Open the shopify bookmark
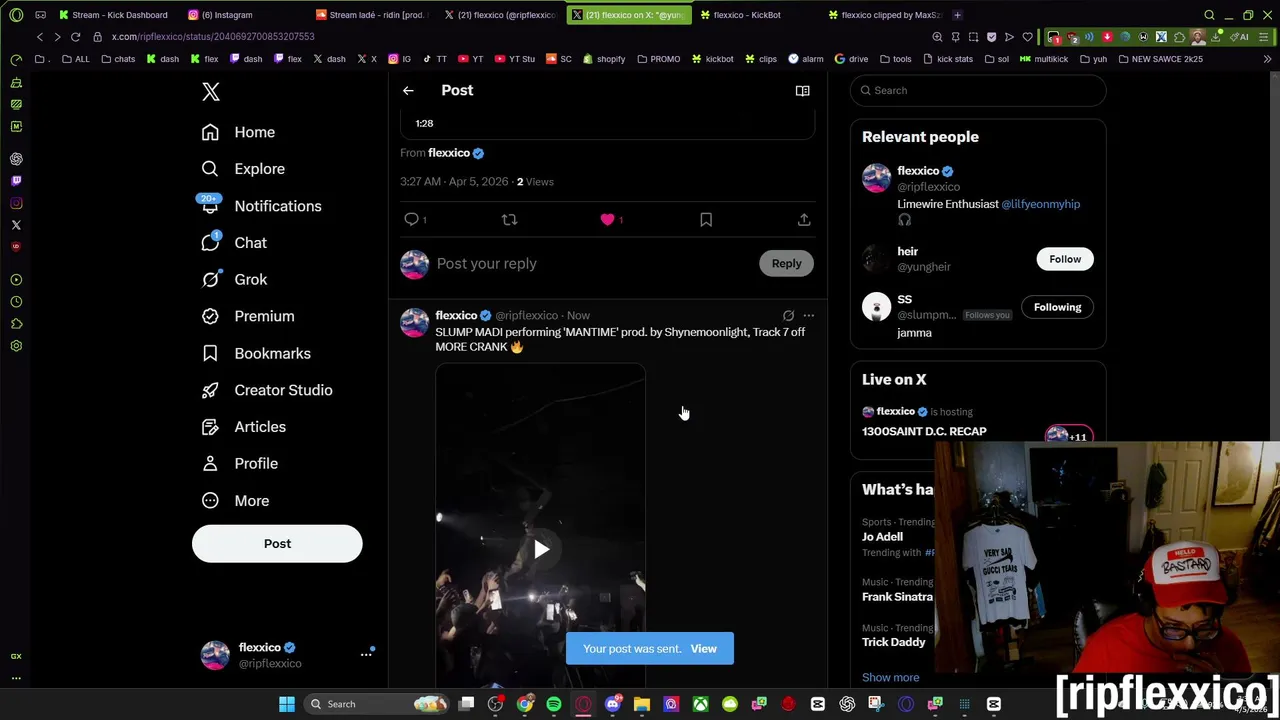Image resolution: width=1280 pixels, height=720 pixels. [604, 59]
